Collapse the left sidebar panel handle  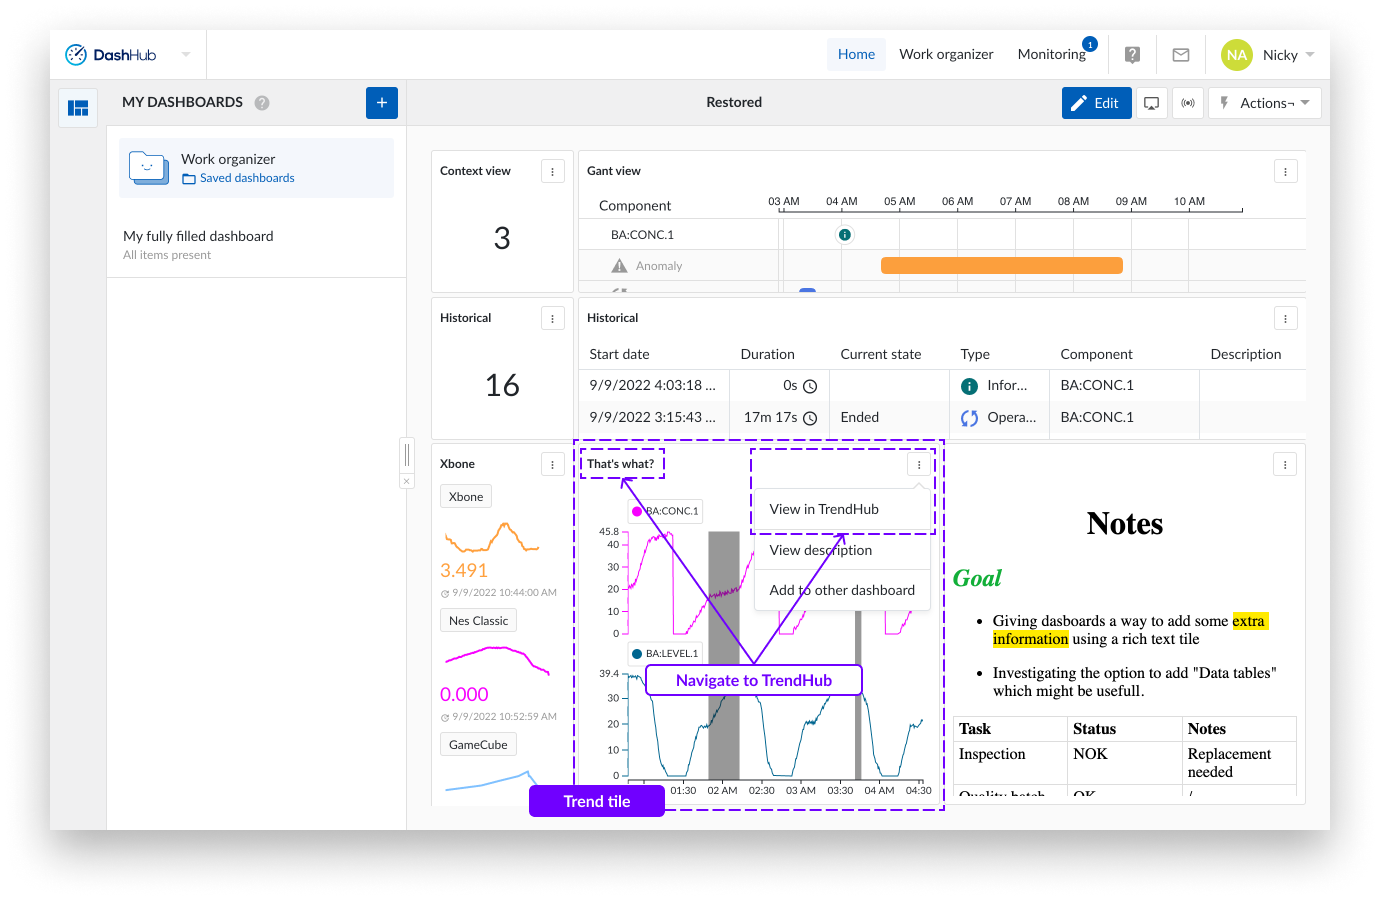click(x=407, y=455)
